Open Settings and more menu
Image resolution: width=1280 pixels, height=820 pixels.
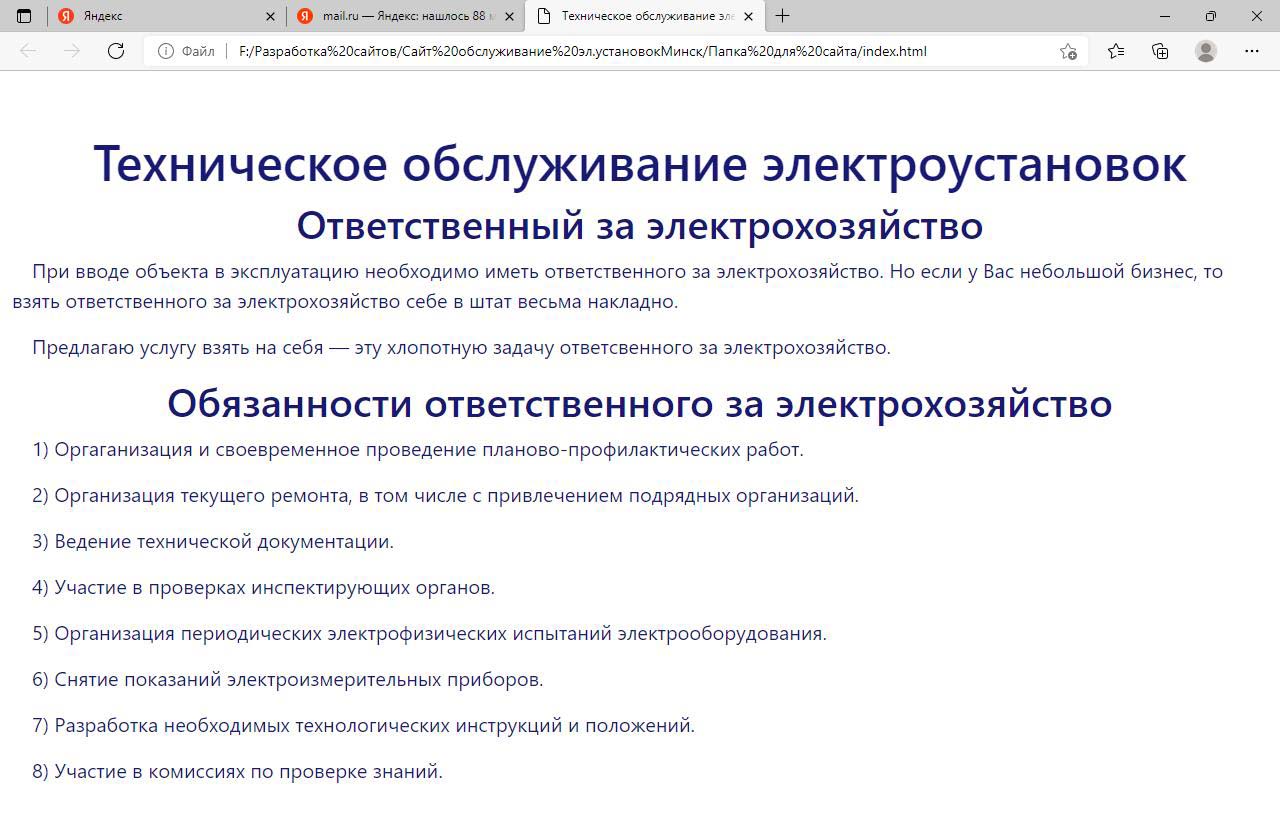pos(1252,51)
